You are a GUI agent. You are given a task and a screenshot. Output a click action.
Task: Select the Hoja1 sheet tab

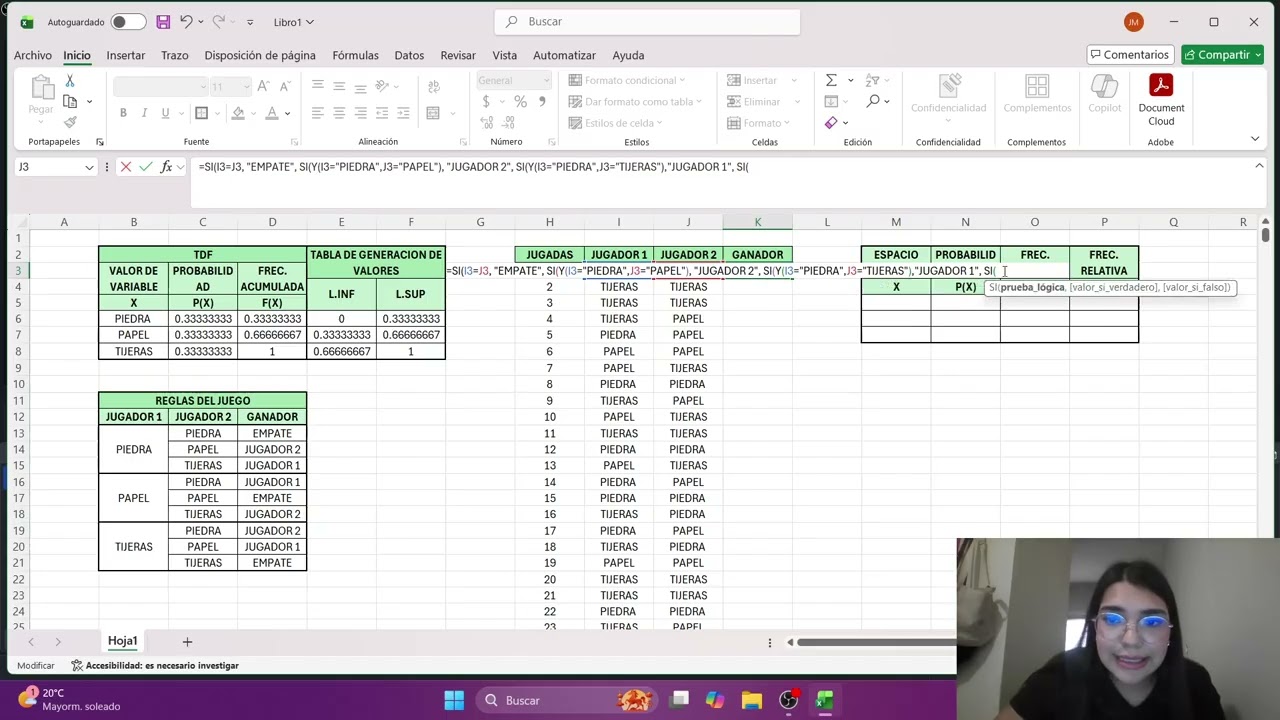tap(123, 641)
